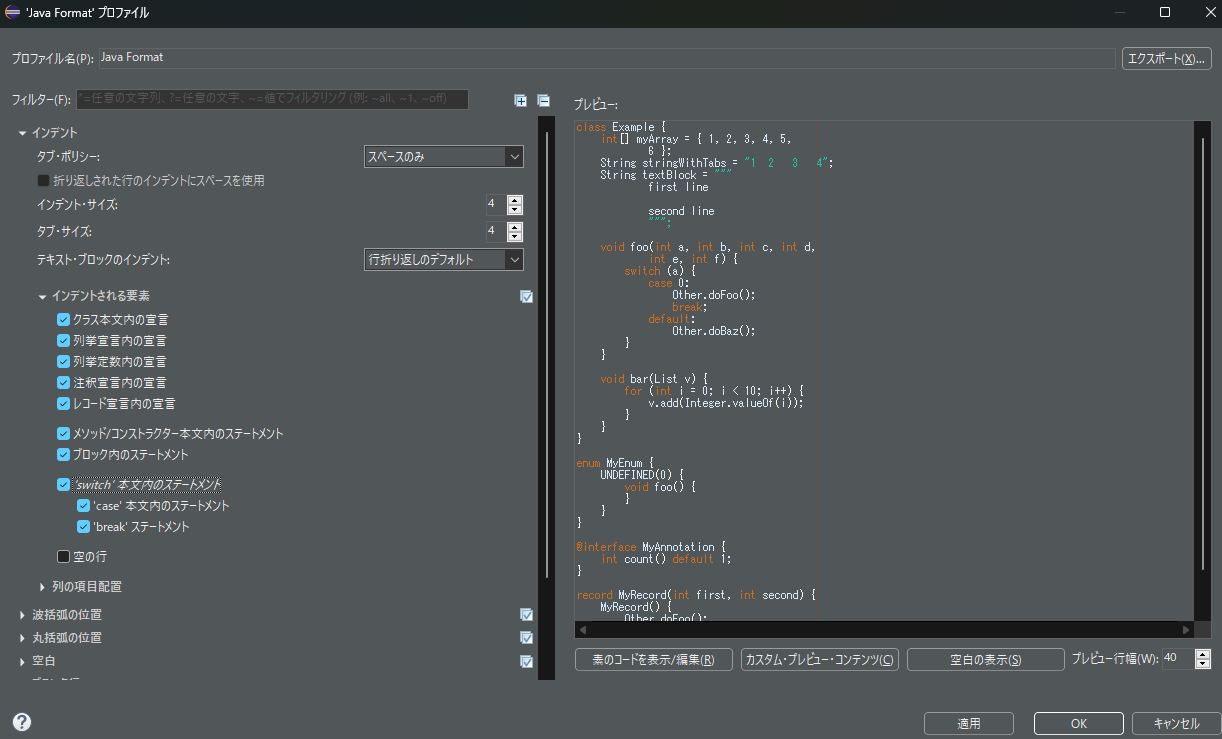
Task: Click the preview icon beside 波括弧の位置
Action: pyautogui.click(x=527, y=615)
